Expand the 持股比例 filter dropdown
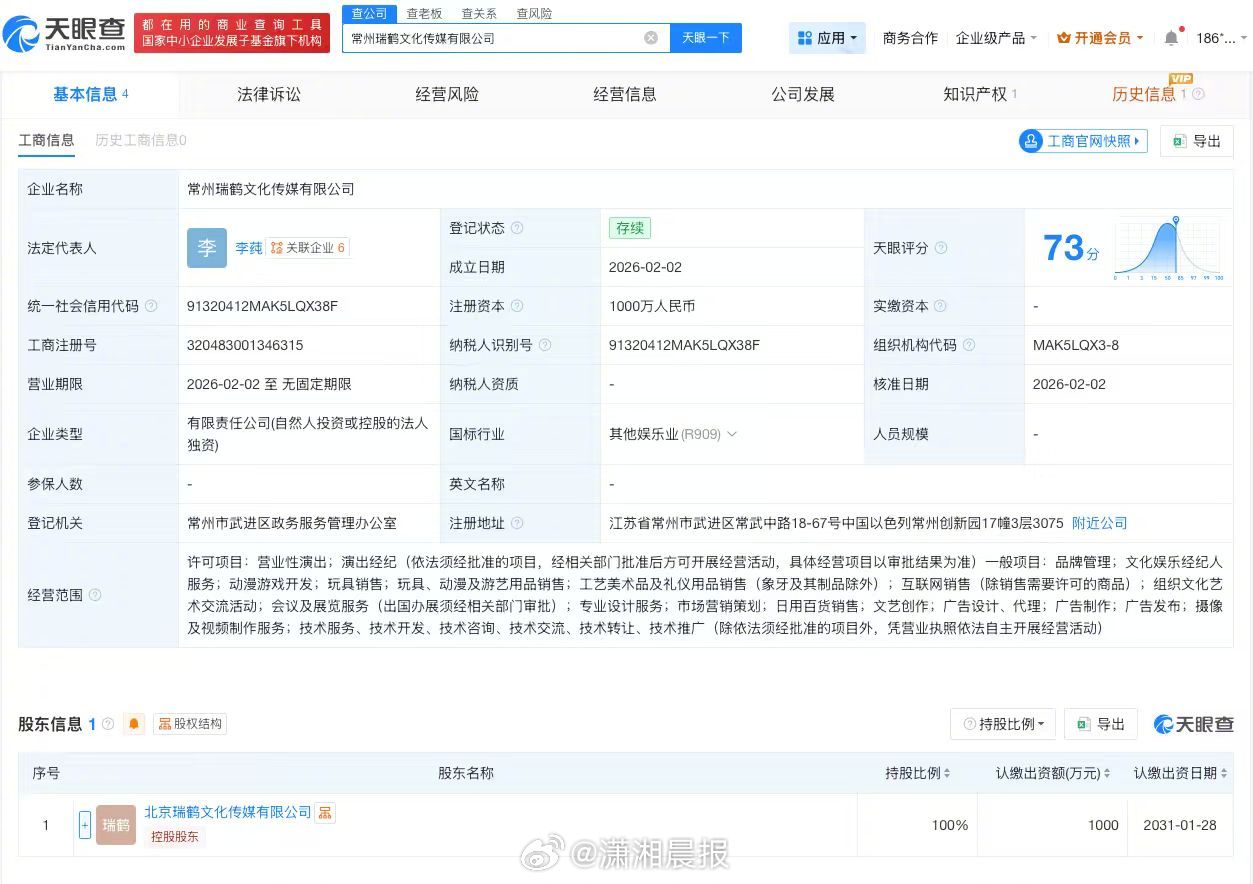 point(1003,724)
